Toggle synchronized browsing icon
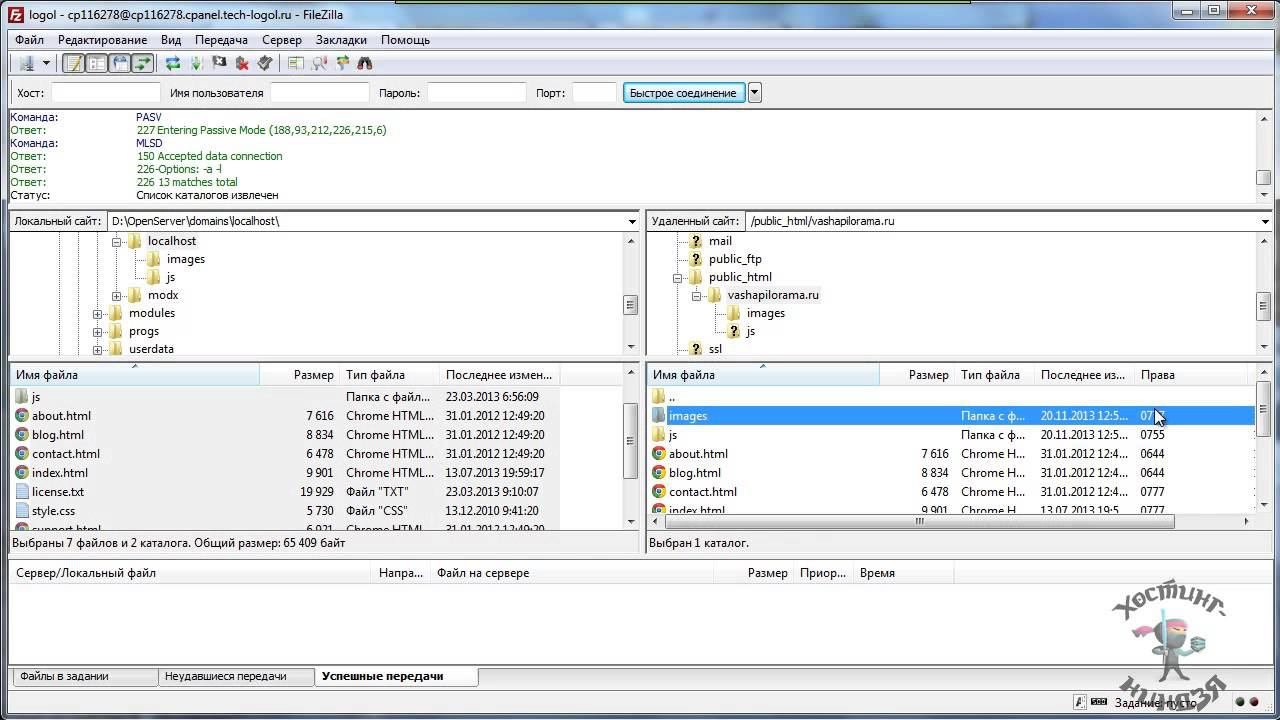The height and width of the screenshot is (720, 1280). coord(342,63)
